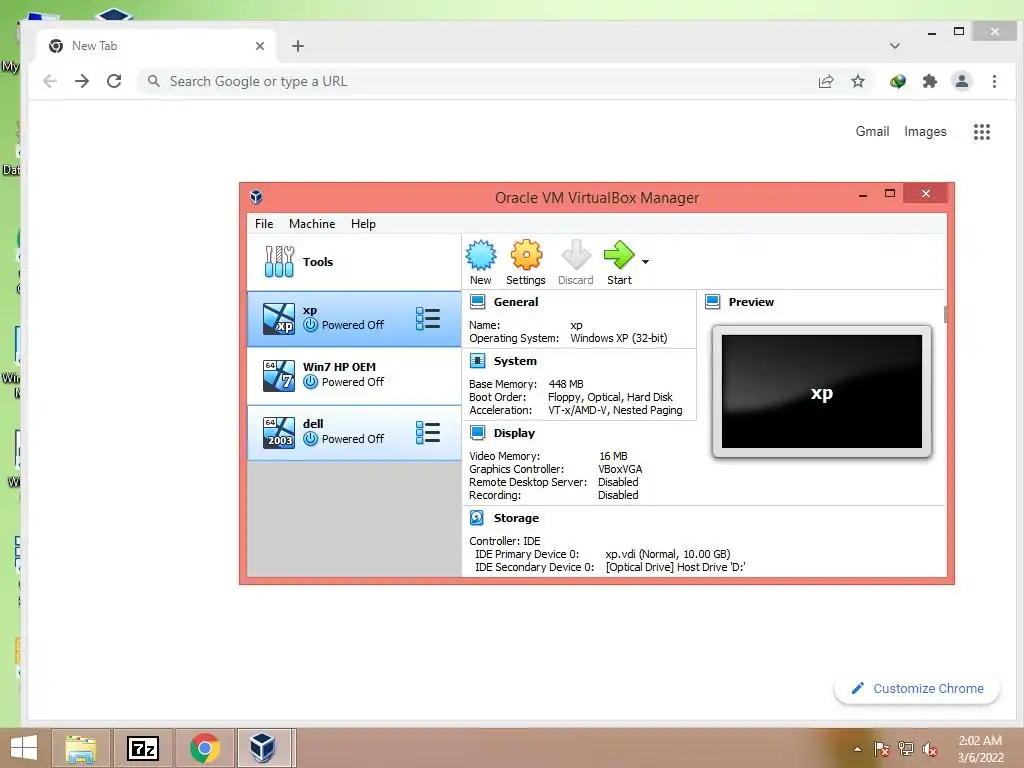This screenshot has height=768, width=1024.
Task: Click the VirtualBox details pane scrollbar
Action: (x=945, y=314)
